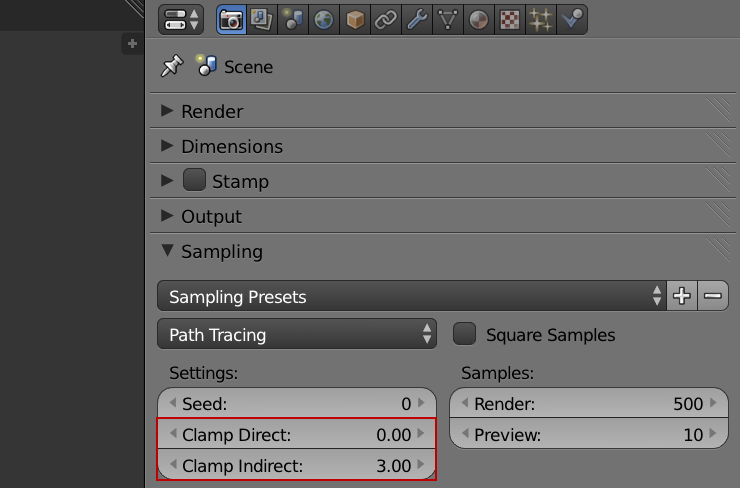Click the Scene datablock icon
The image size is (740, 488).
point(206,66)
